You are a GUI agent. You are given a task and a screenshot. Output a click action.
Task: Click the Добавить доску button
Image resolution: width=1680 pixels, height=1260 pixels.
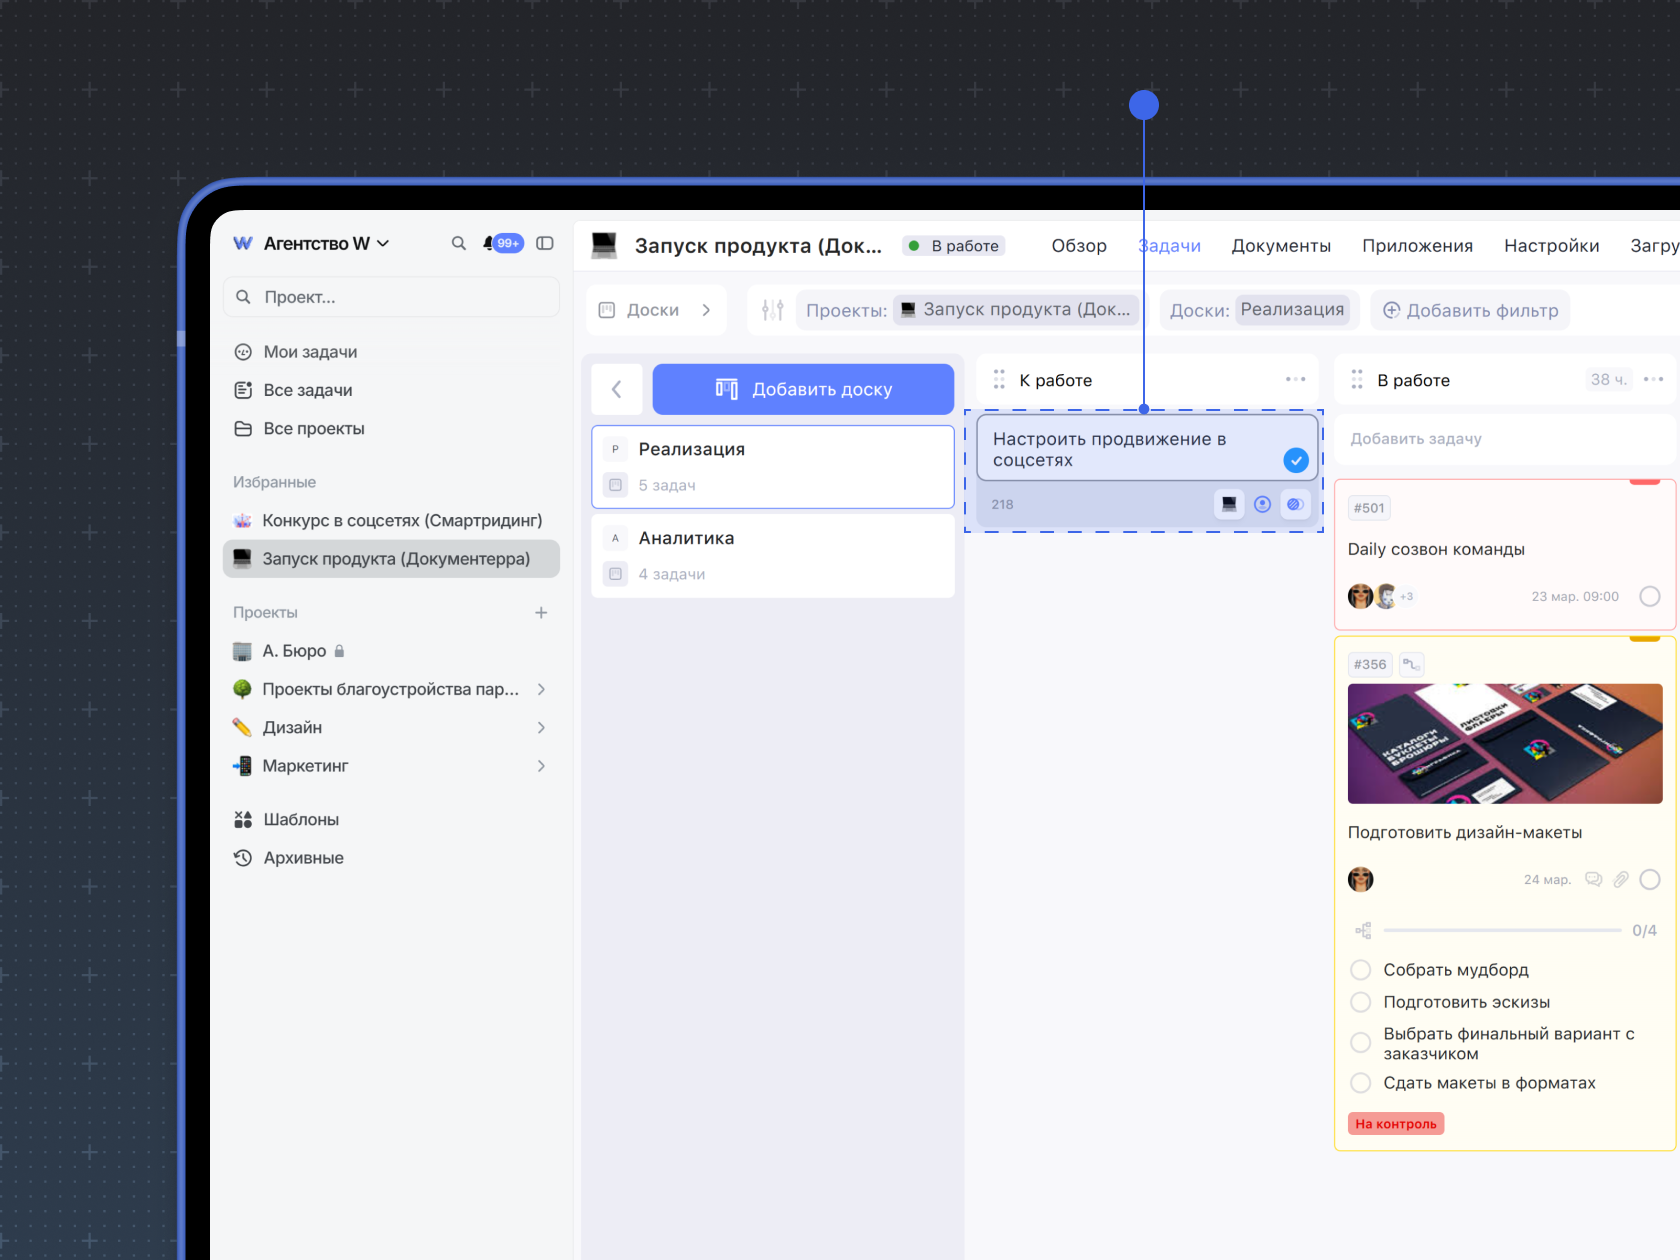(803, 389)
